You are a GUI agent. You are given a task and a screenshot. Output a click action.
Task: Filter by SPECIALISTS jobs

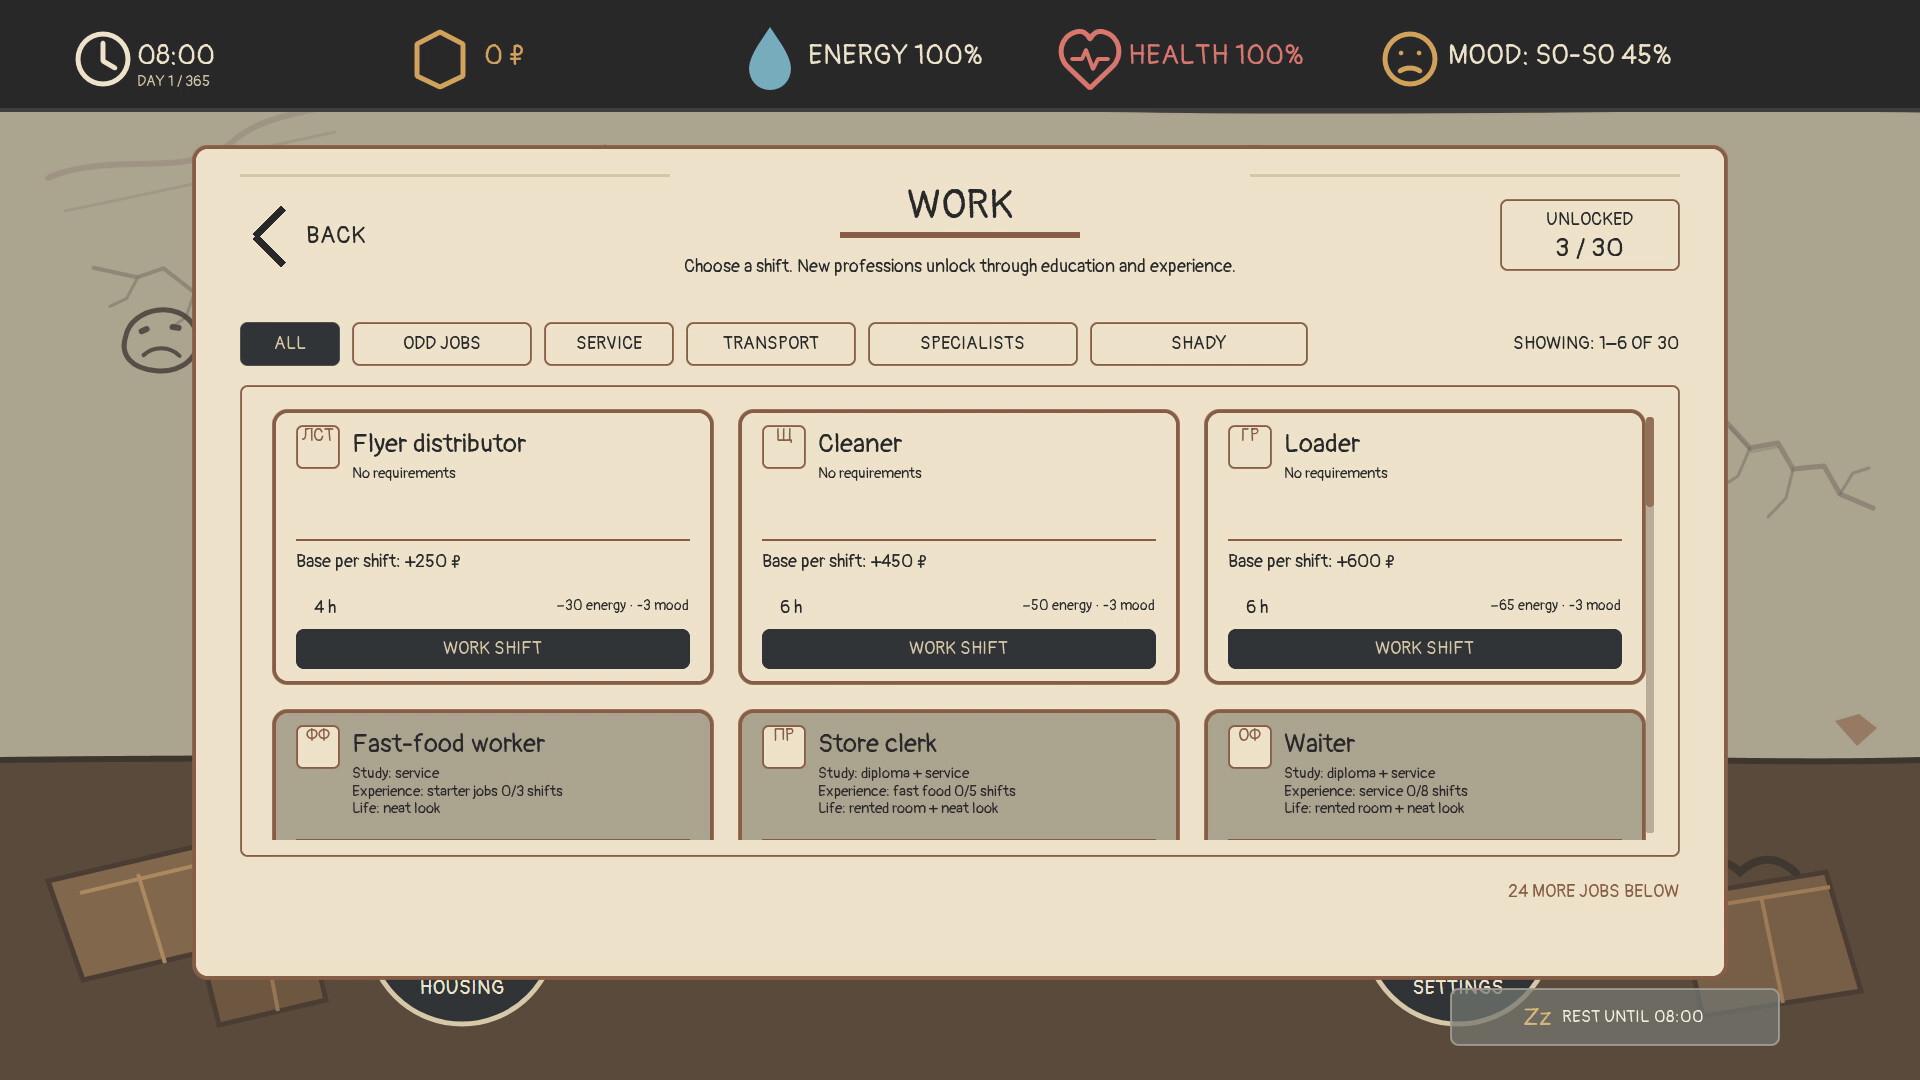pyautogui.click(x=973, y=344)
